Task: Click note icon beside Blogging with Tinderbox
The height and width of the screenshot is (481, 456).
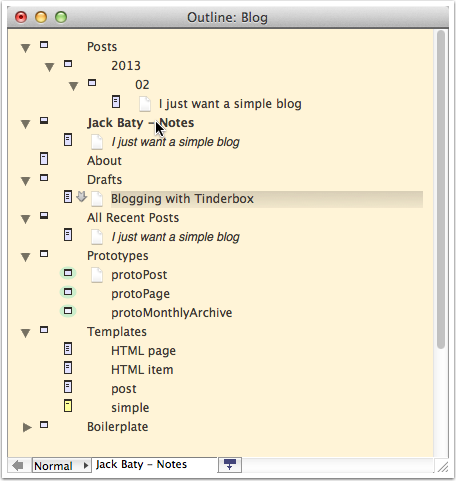Action: point(68,197)
